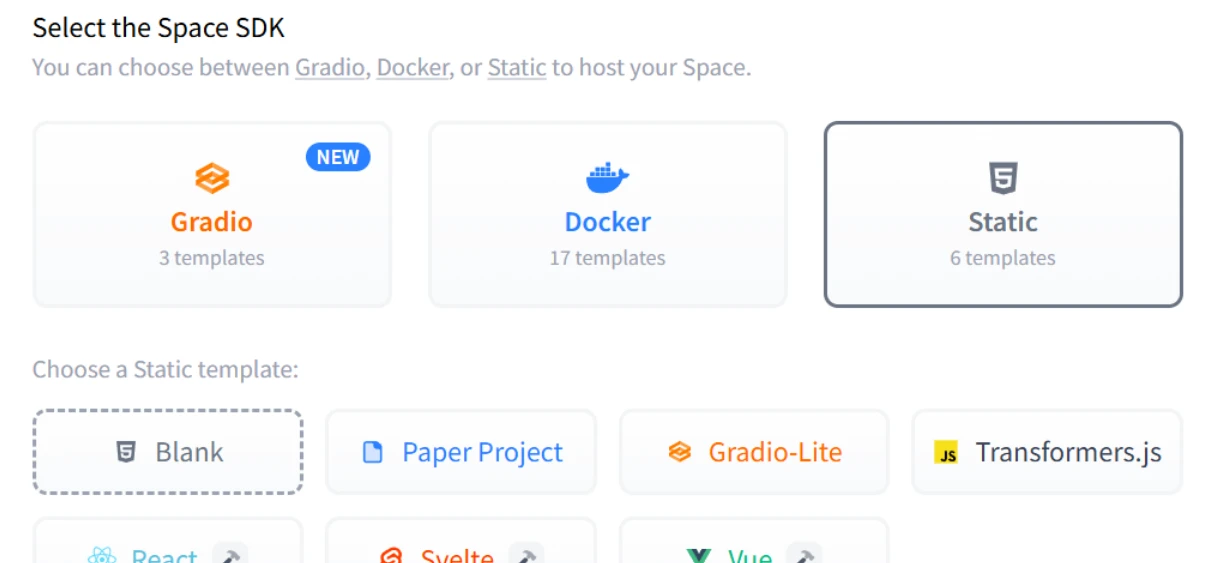
Task: Follow the Docker link in the description text
Action: [x=412, y=68]
